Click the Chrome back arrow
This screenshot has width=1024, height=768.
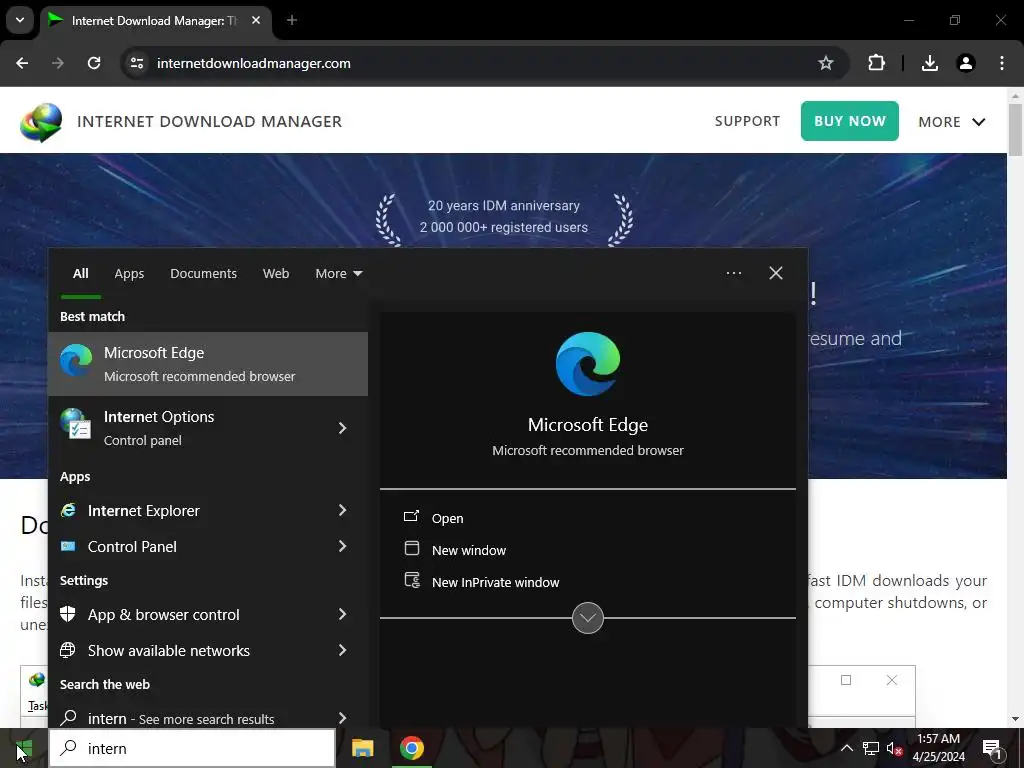(x=22, y=63)
